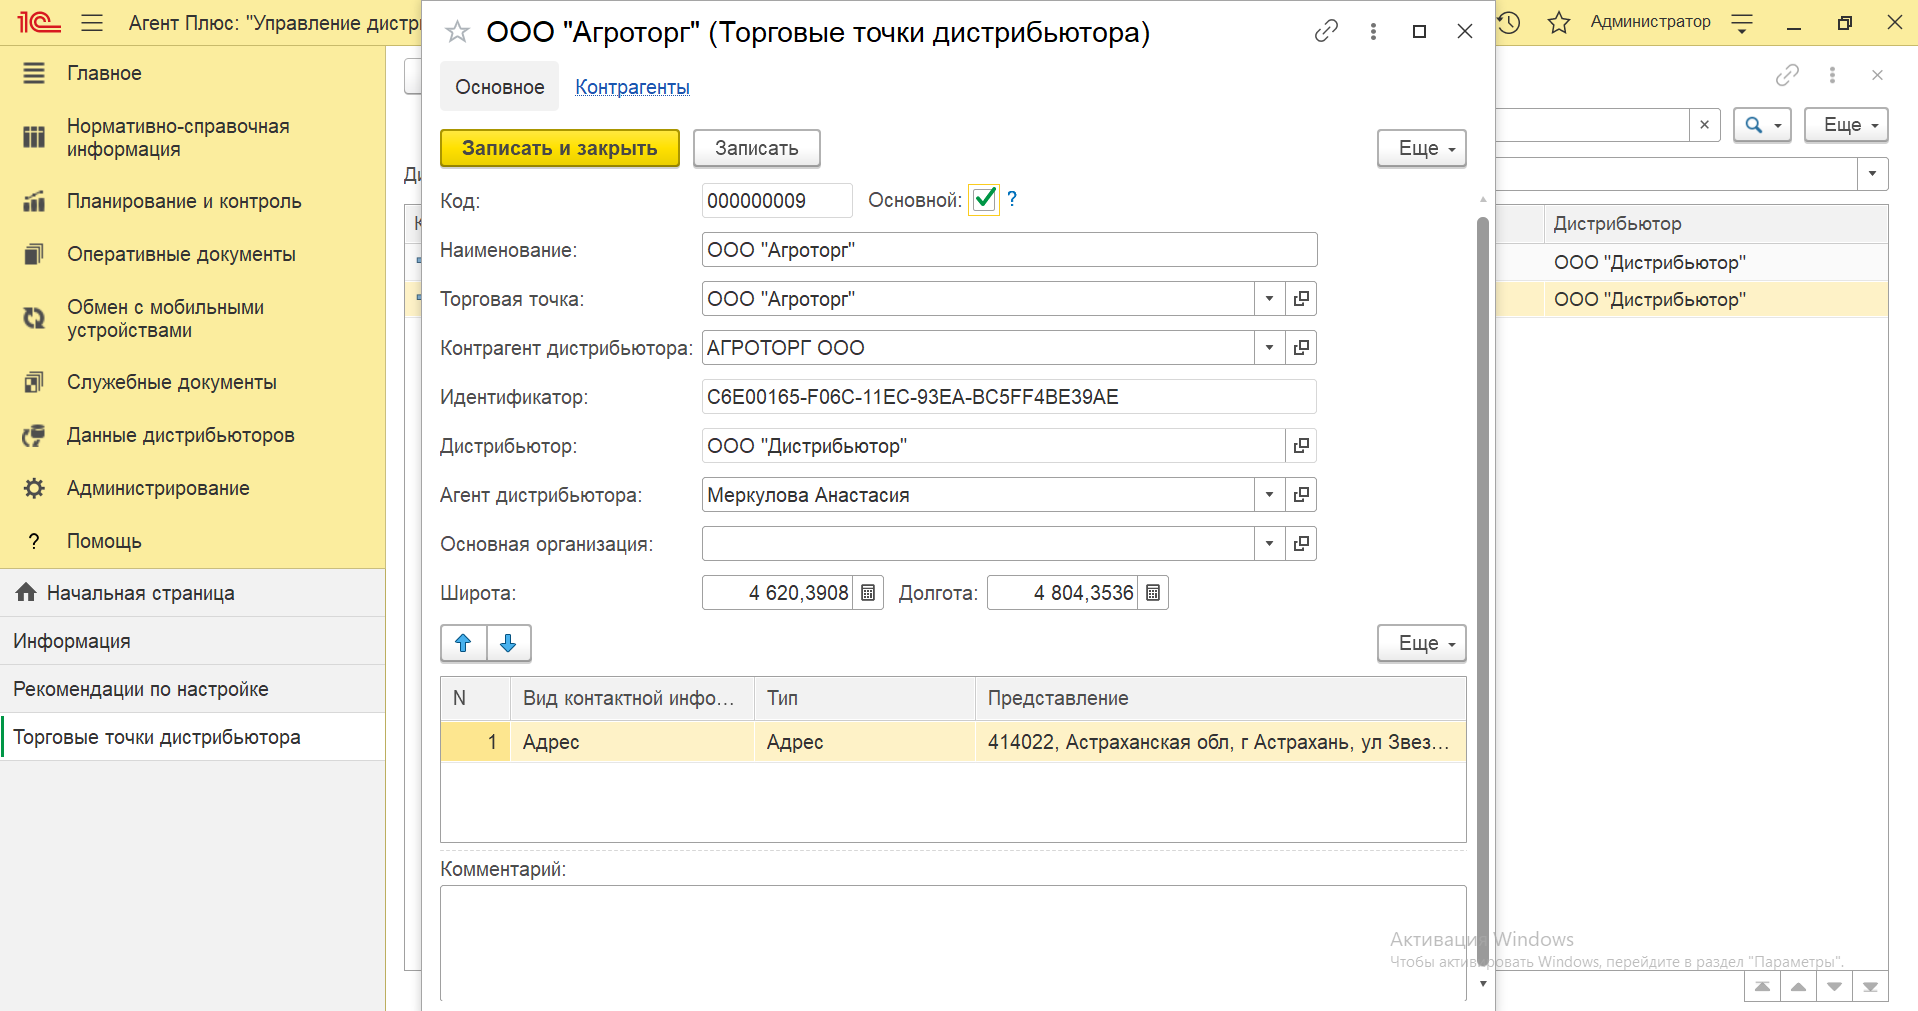This screenshot has height=1011, width=1918.
Task: Open the Помощь section
Action: 192,541
